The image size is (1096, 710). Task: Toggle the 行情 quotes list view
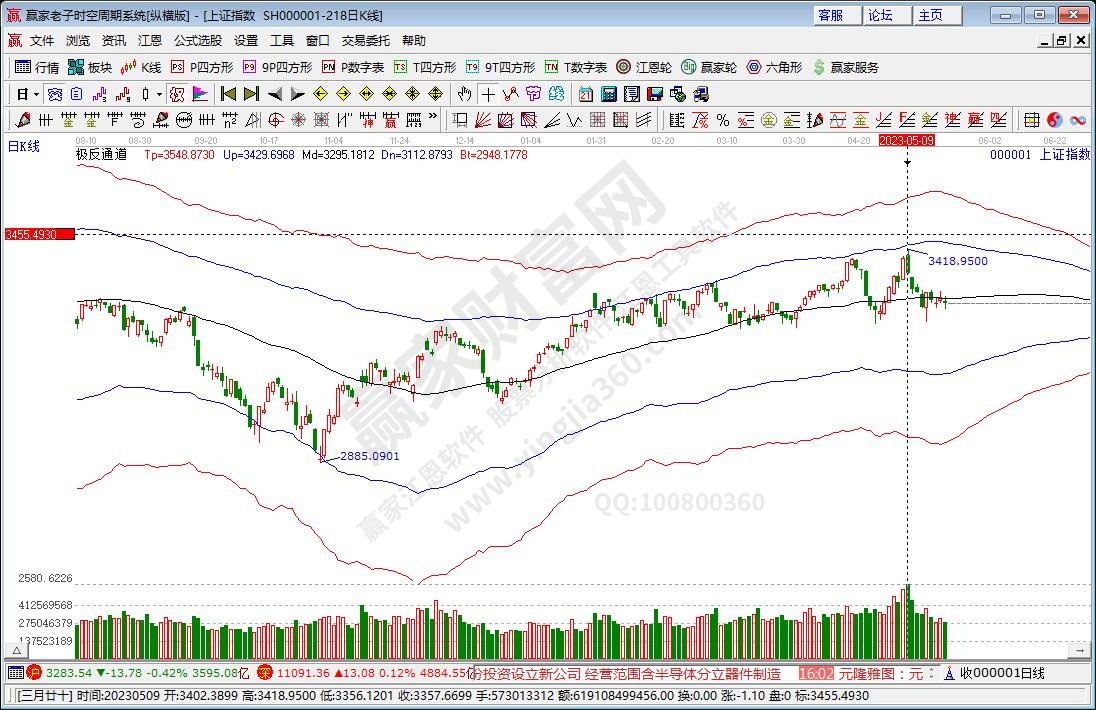coord(37,67)
